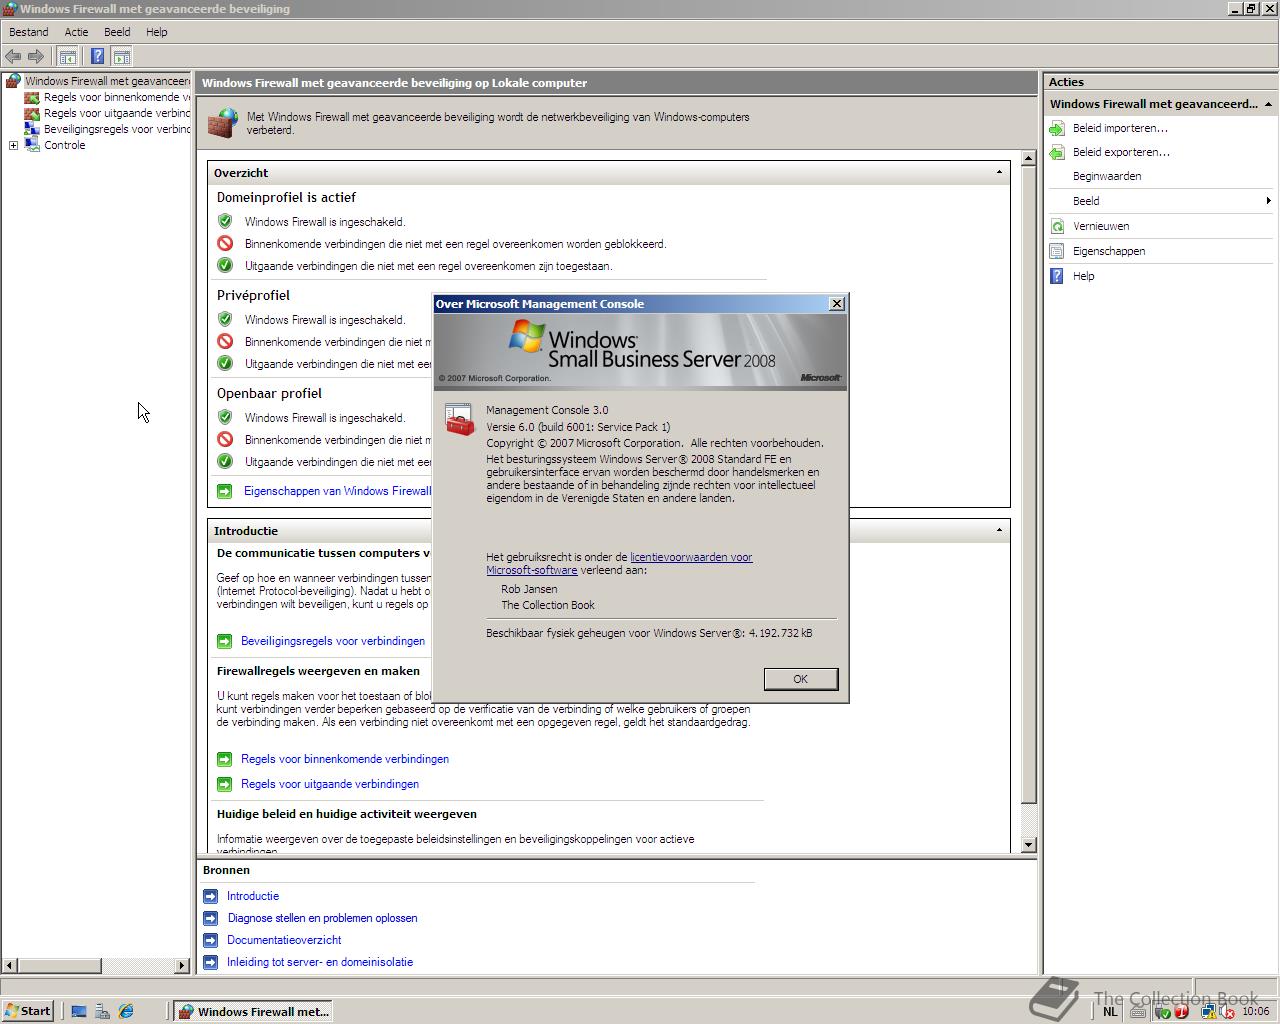
Task: Click the Server Manager quick launch icon
Action: [102, 1011]
